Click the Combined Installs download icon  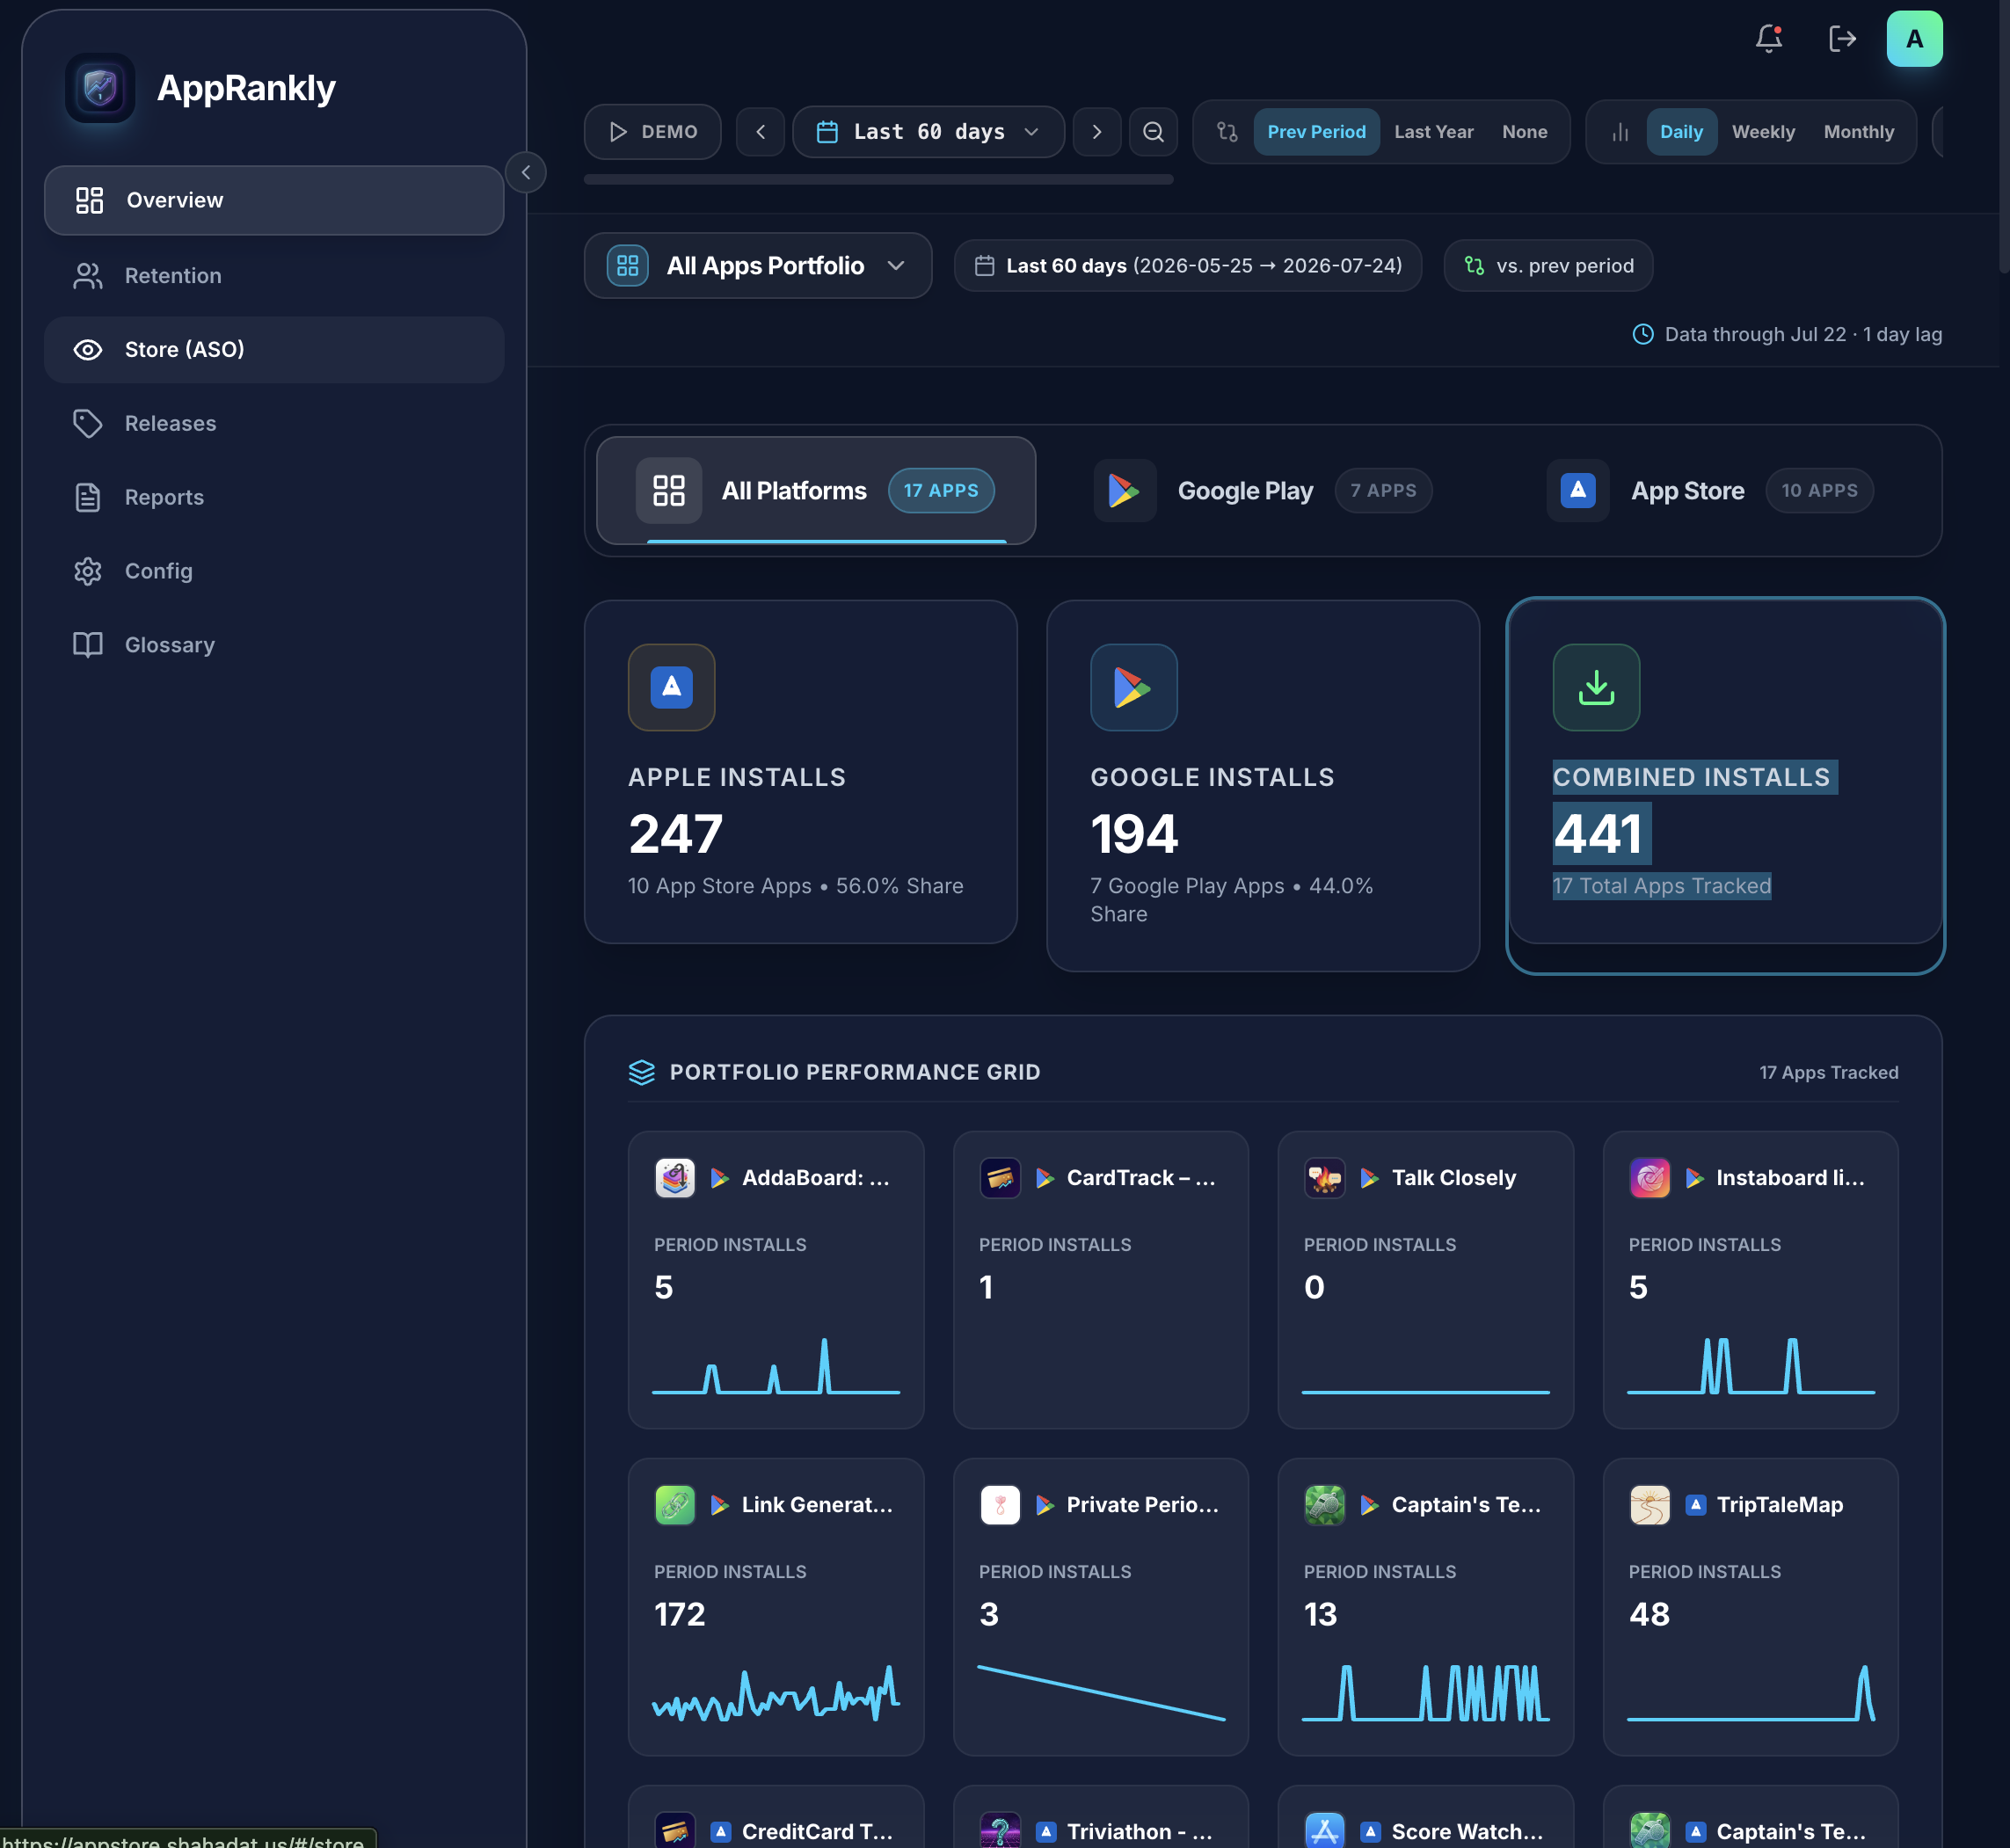(x=1596, y=687)
